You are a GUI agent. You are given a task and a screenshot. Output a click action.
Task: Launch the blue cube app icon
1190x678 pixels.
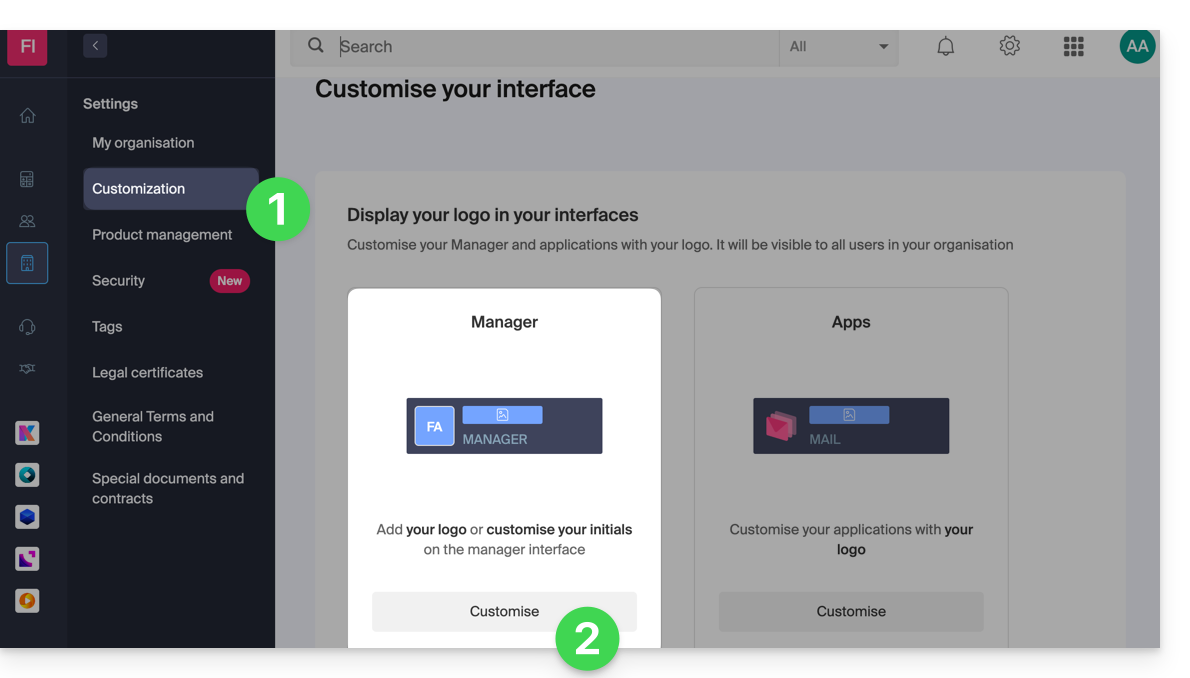[27, 517]
